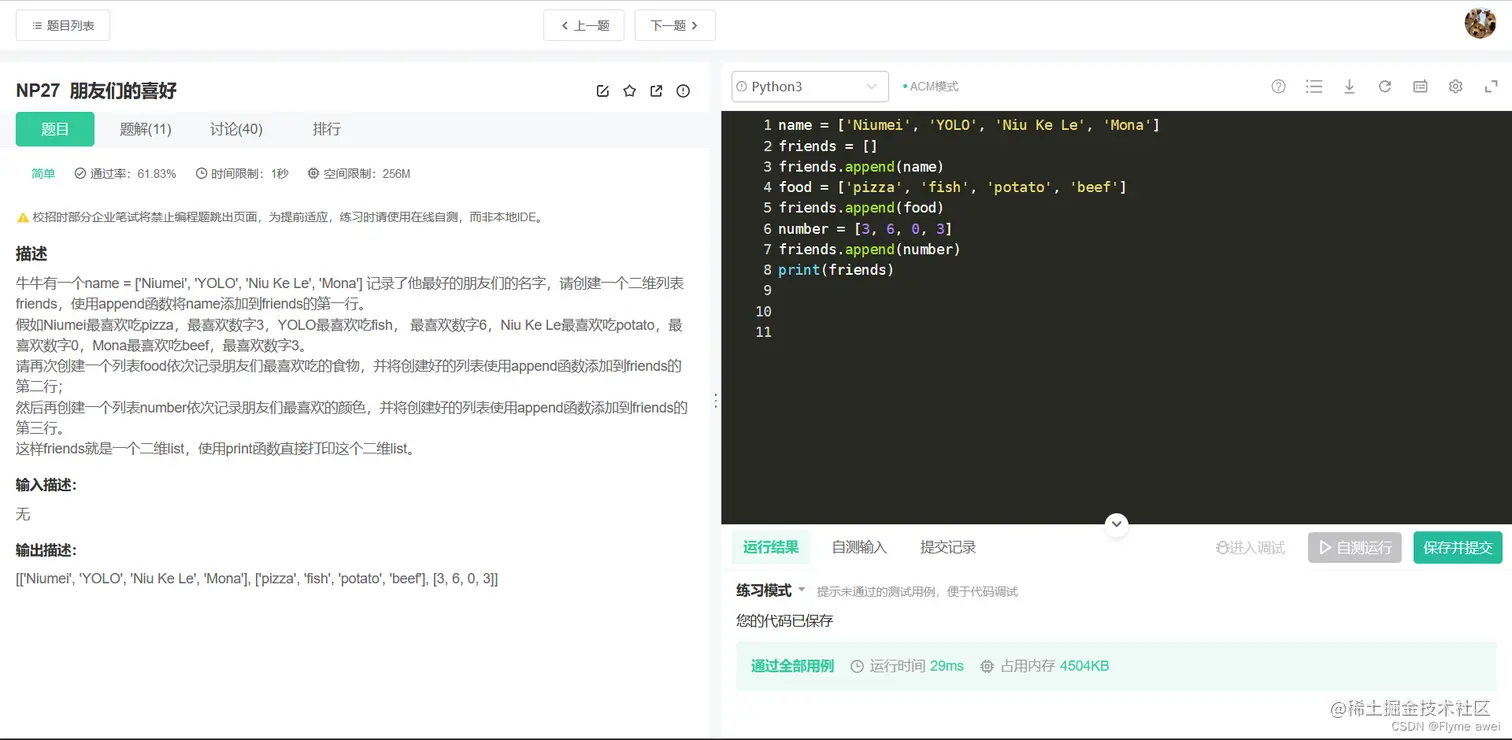This screenshot has width=1512, height=740.
Task: Open the edit note icon beside the title
Action: pos(602,90)
